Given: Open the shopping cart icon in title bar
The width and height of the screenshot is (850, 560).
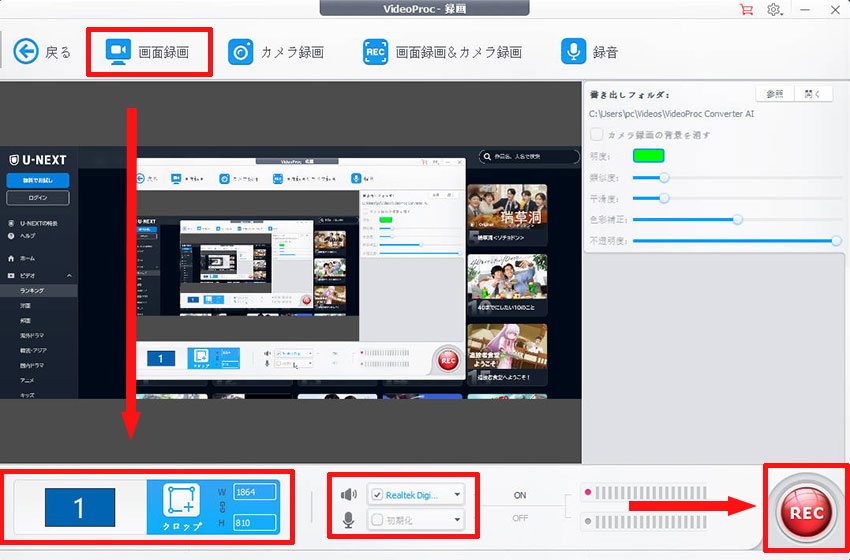Looking at the screenshot, I should [746, 9].
